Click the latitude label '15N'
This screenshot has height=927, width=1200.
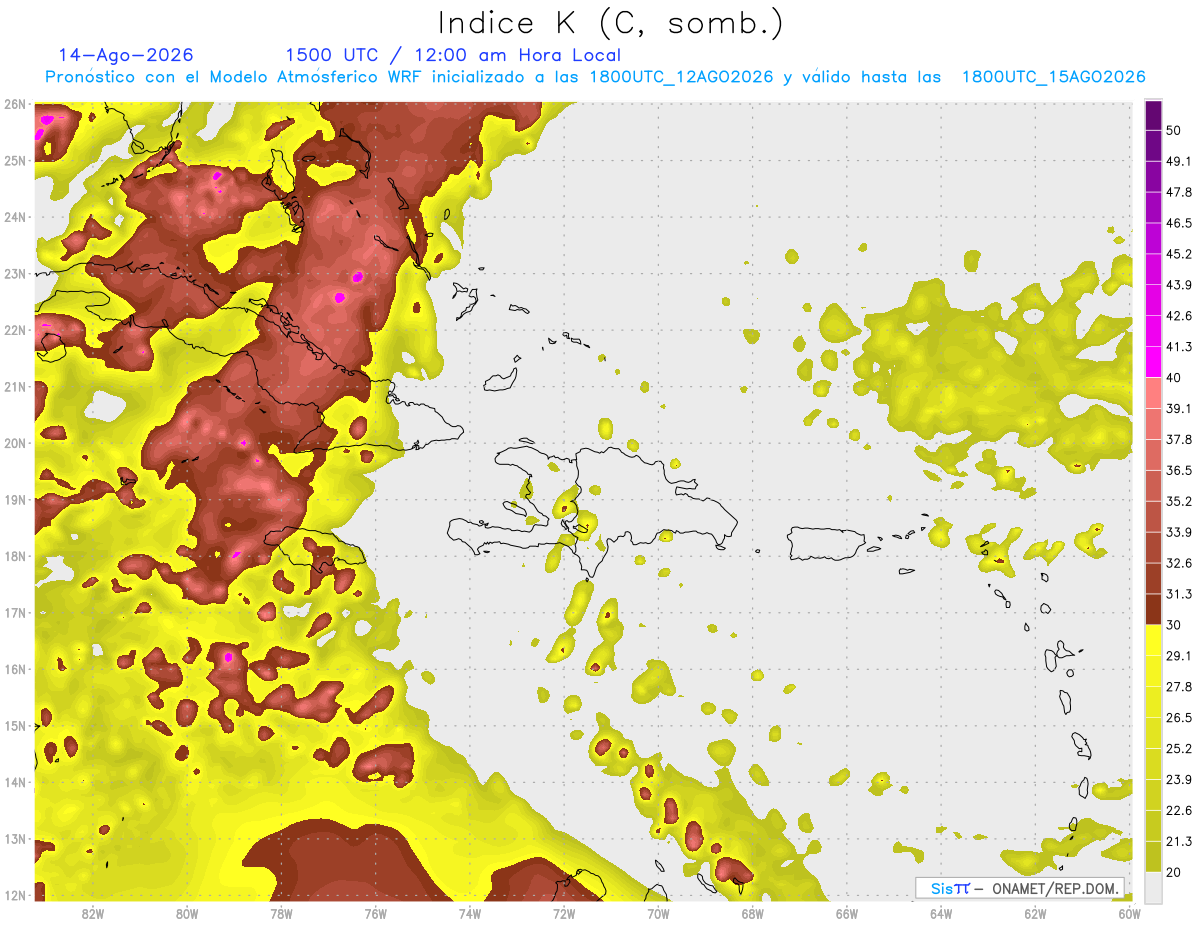pos(14,725)
